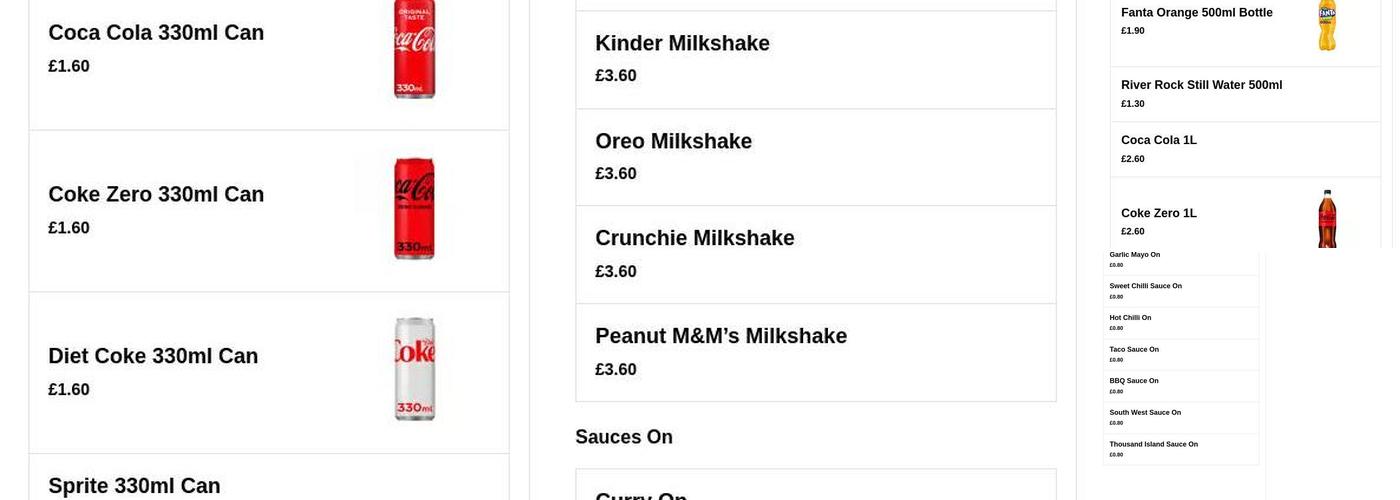
Task: Click the Fanta Orange bottle image
Action: [1327, 26]
